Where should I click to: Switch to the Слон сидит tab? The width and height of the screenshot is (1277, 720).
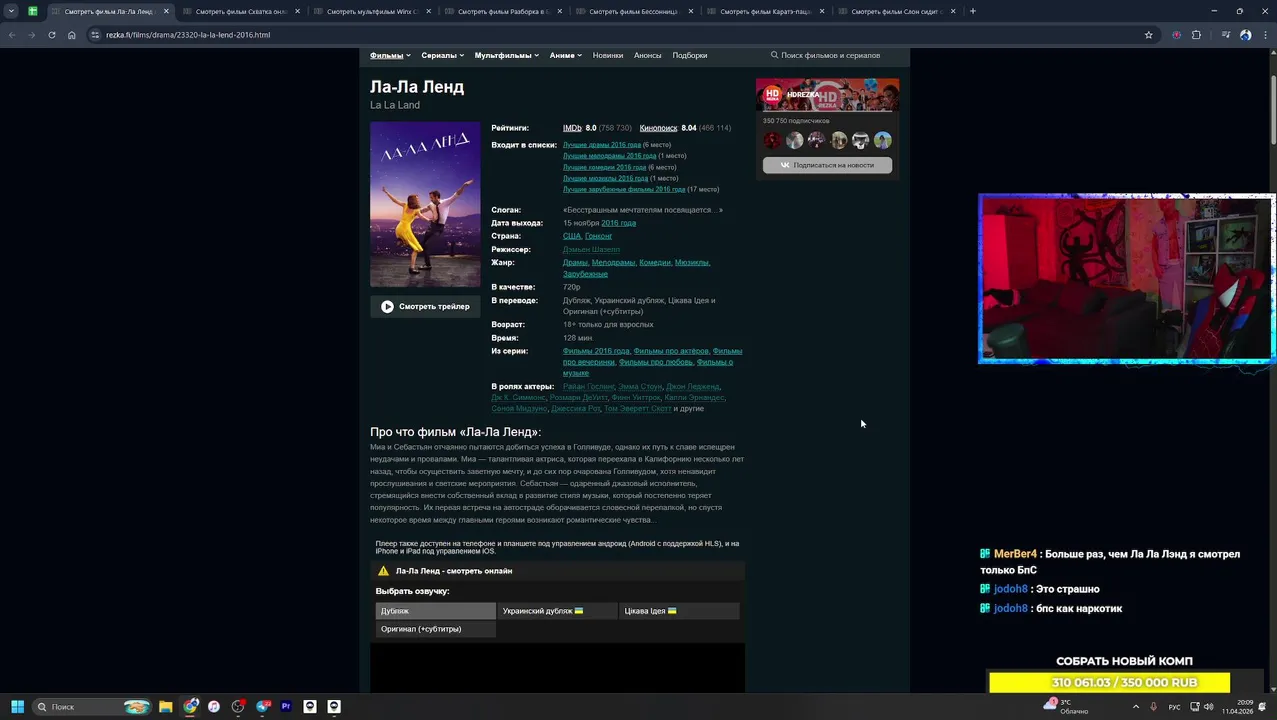point(896,11)
